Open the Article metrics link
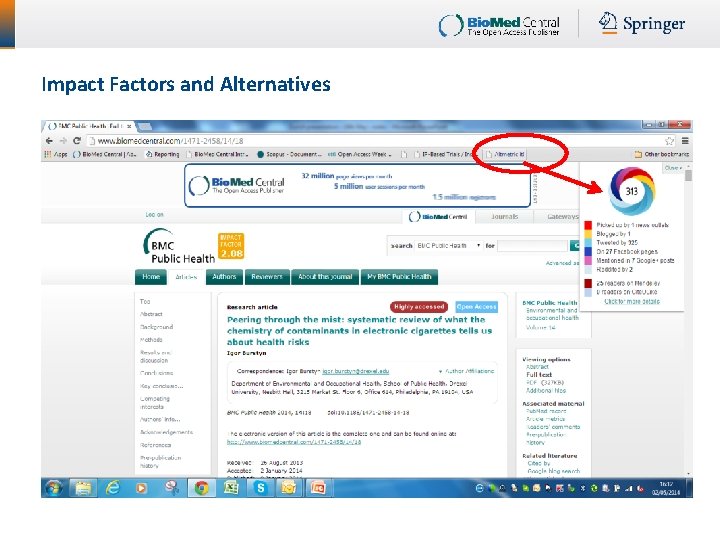720x540 pixels. pos(546,419)
